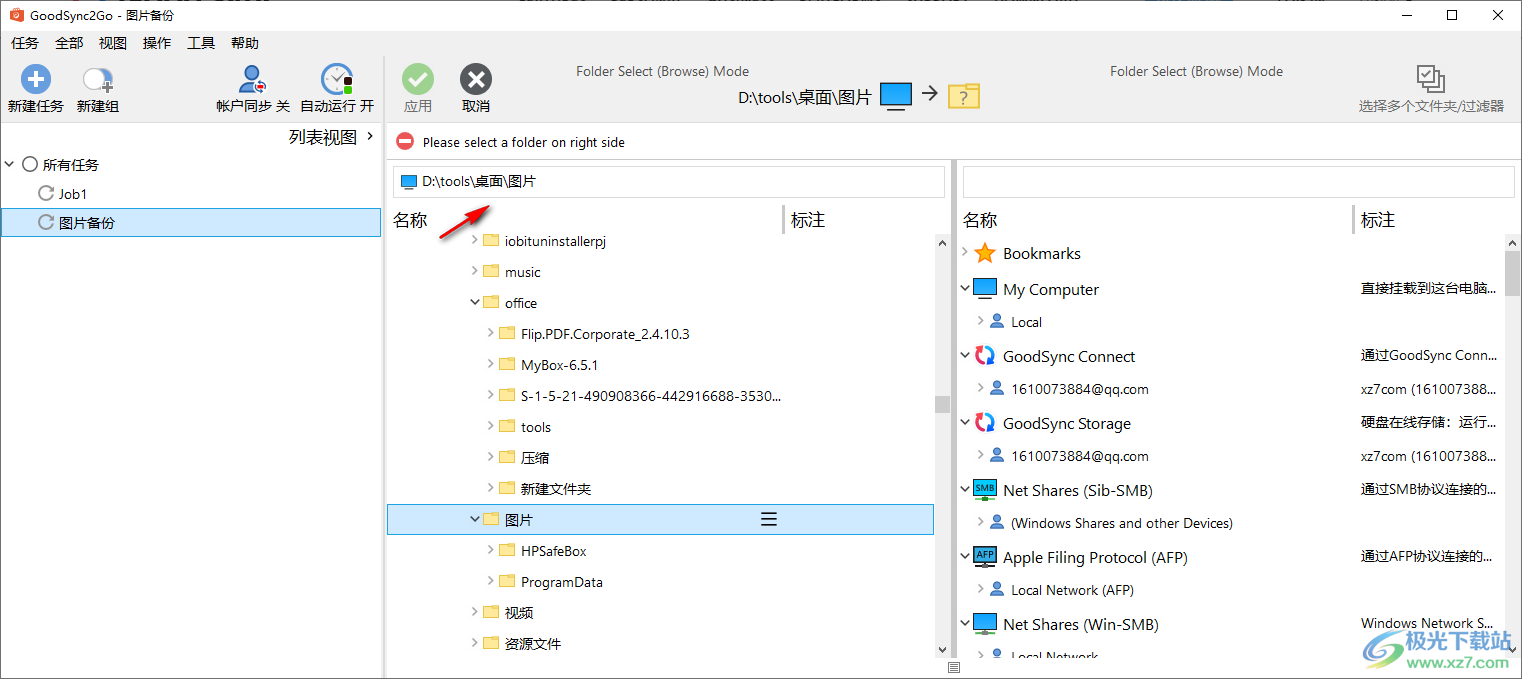
Task: Click the Local user icon under My Computer
Action: 996,322
